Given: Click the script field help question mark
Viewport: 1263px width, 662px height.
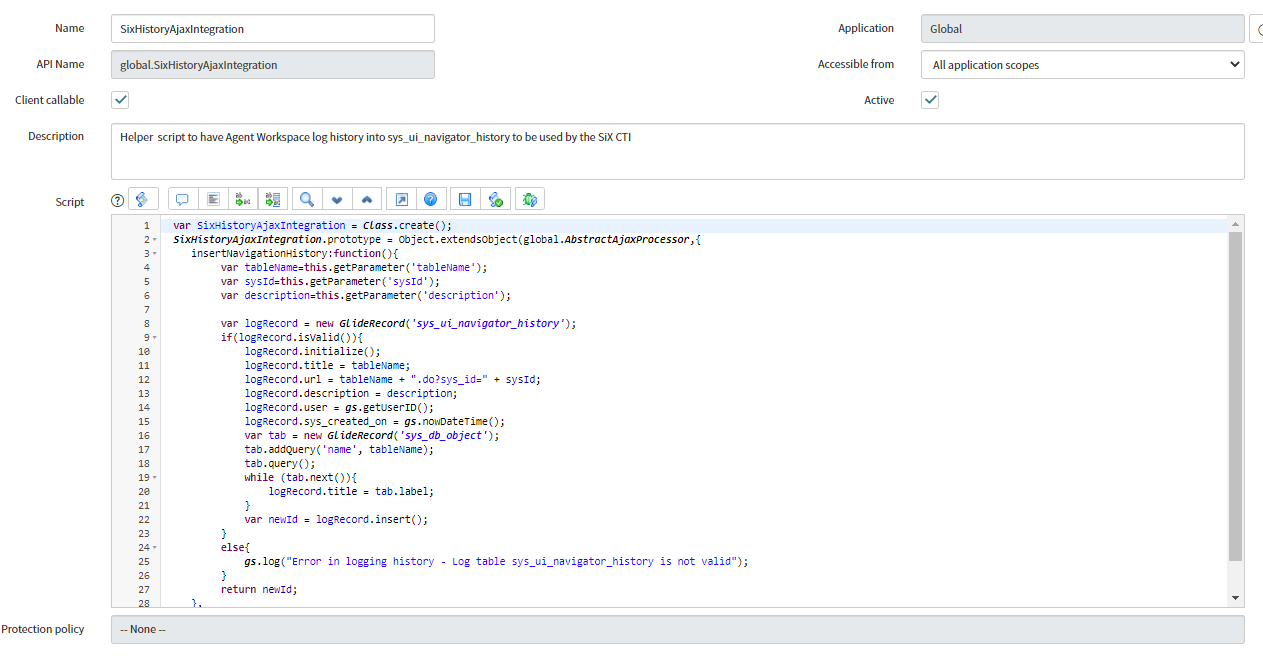Looking at the screenshot, I should tap(117, 200).
